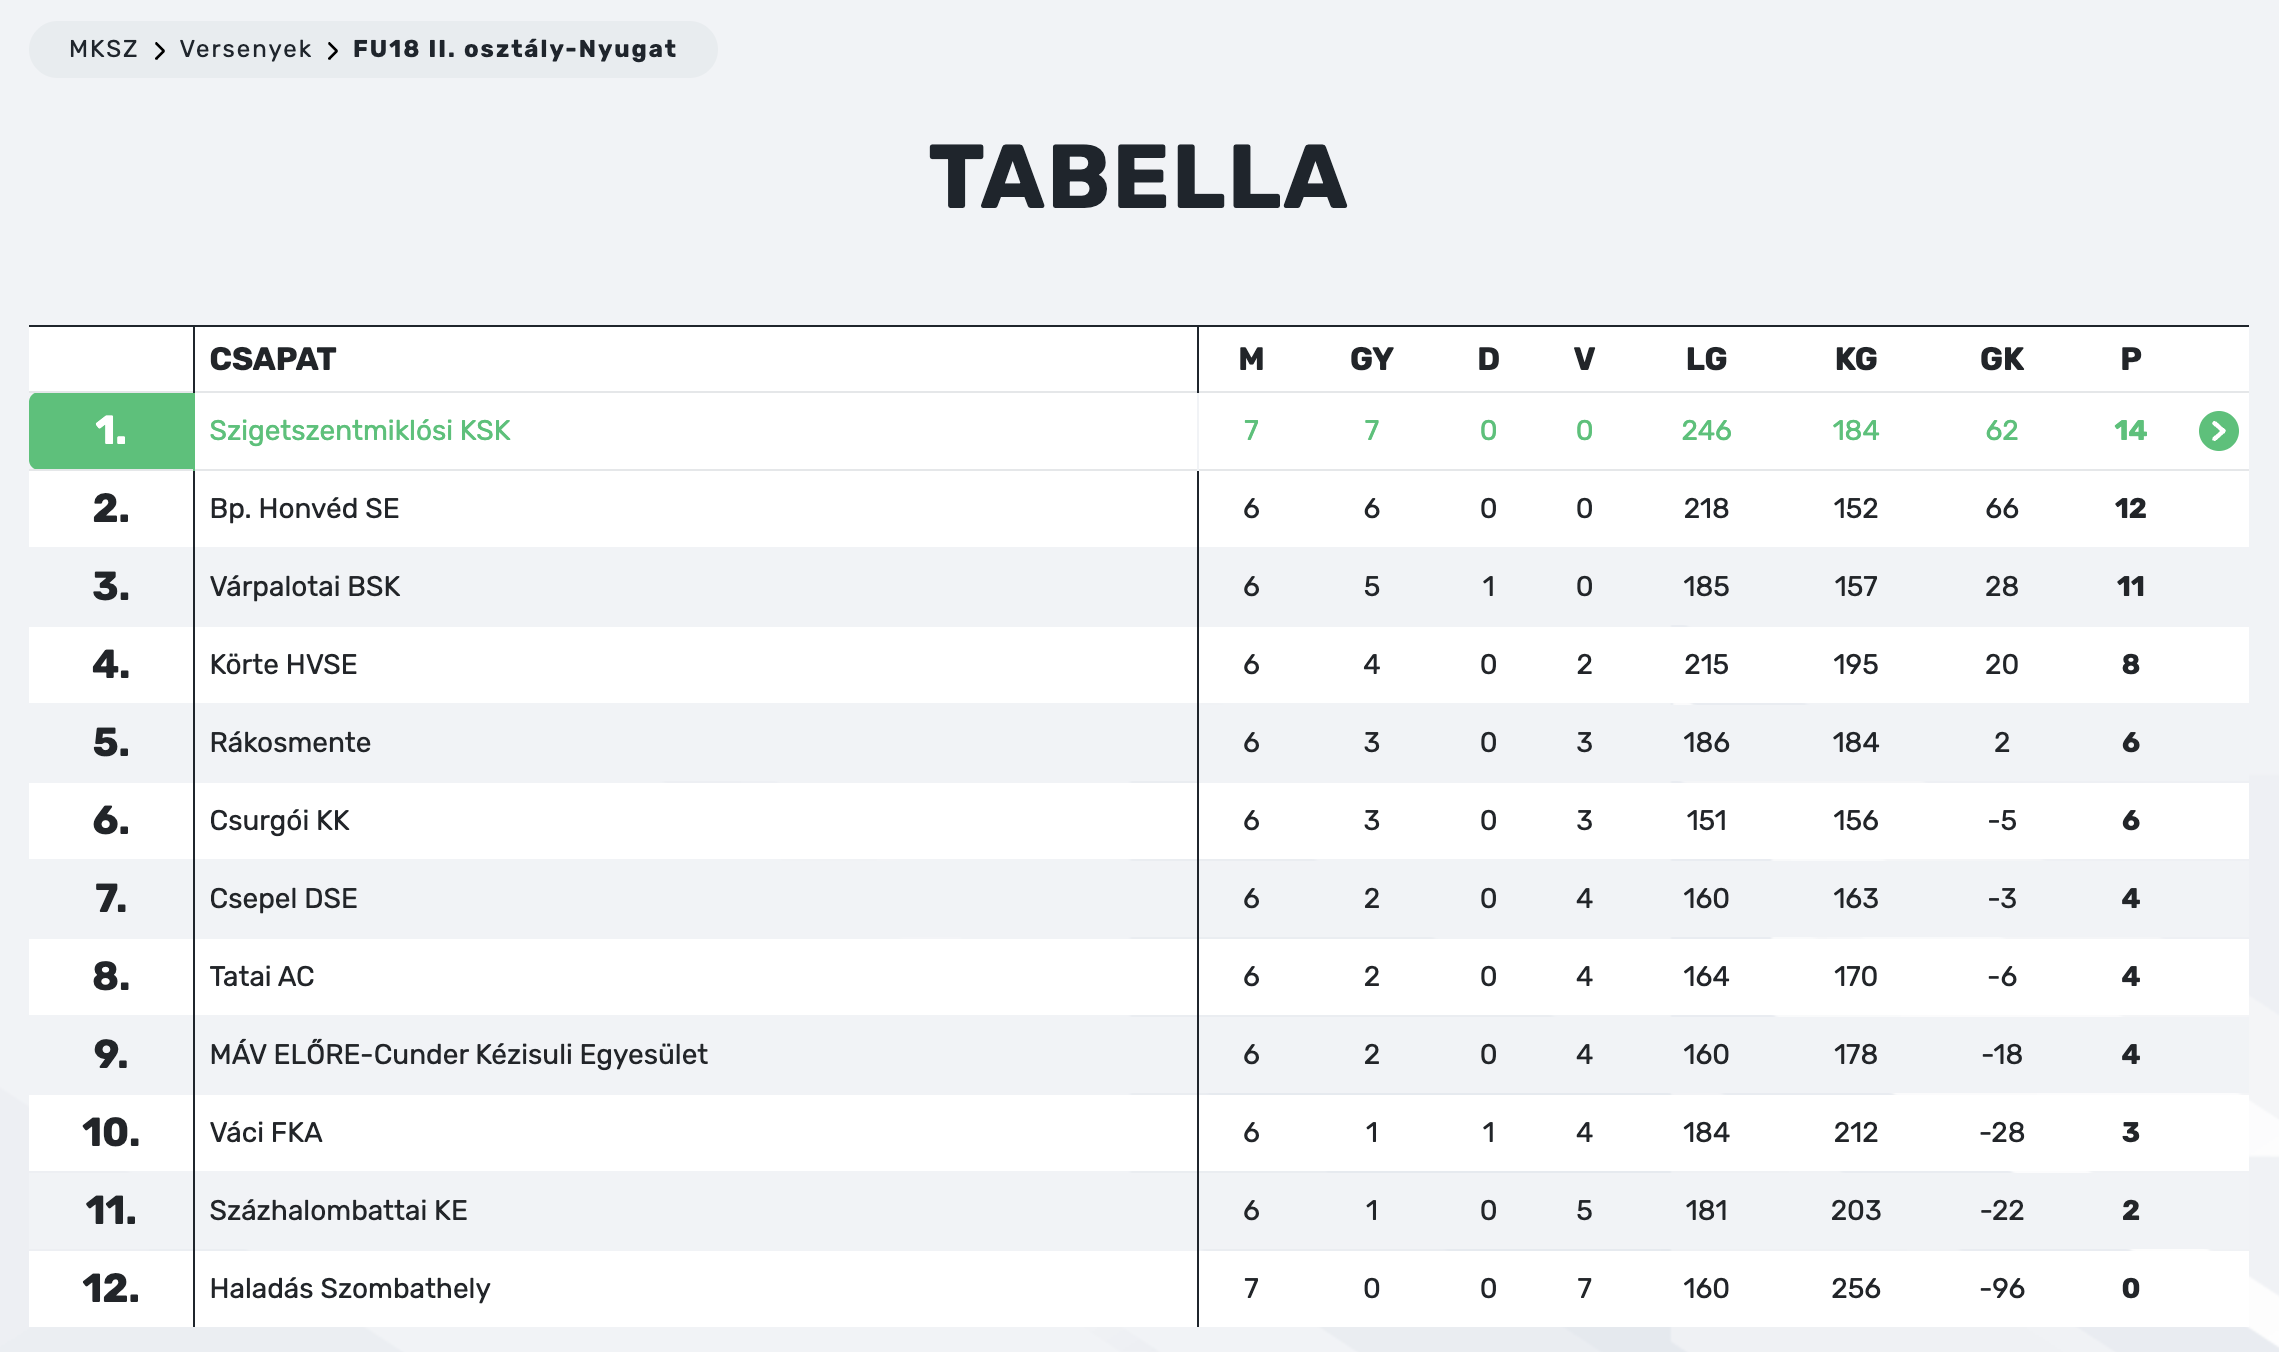
Task: Open the MKSZ breadcrumb link
Action: point(103,49)
